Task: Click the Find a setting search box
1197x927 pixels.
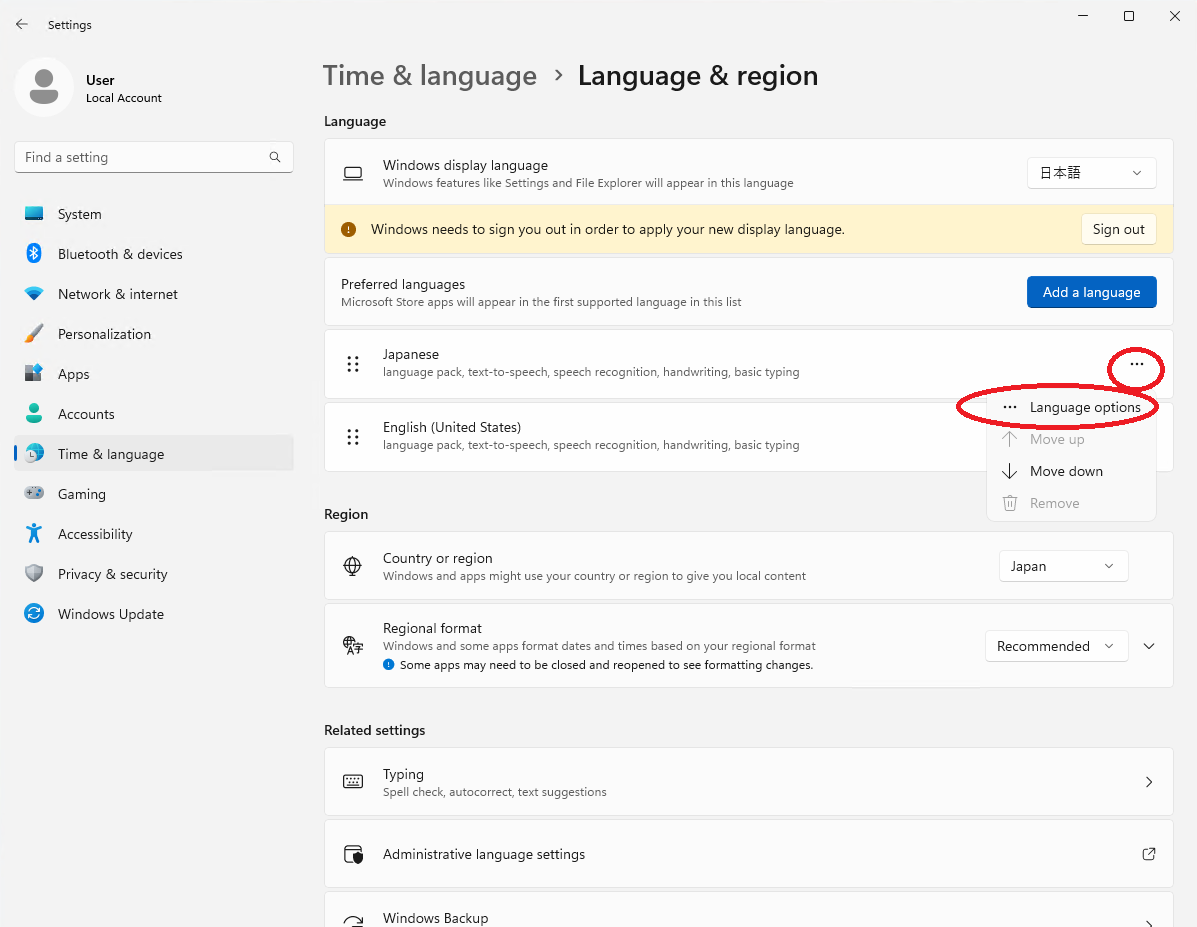Action: point(153,157)
